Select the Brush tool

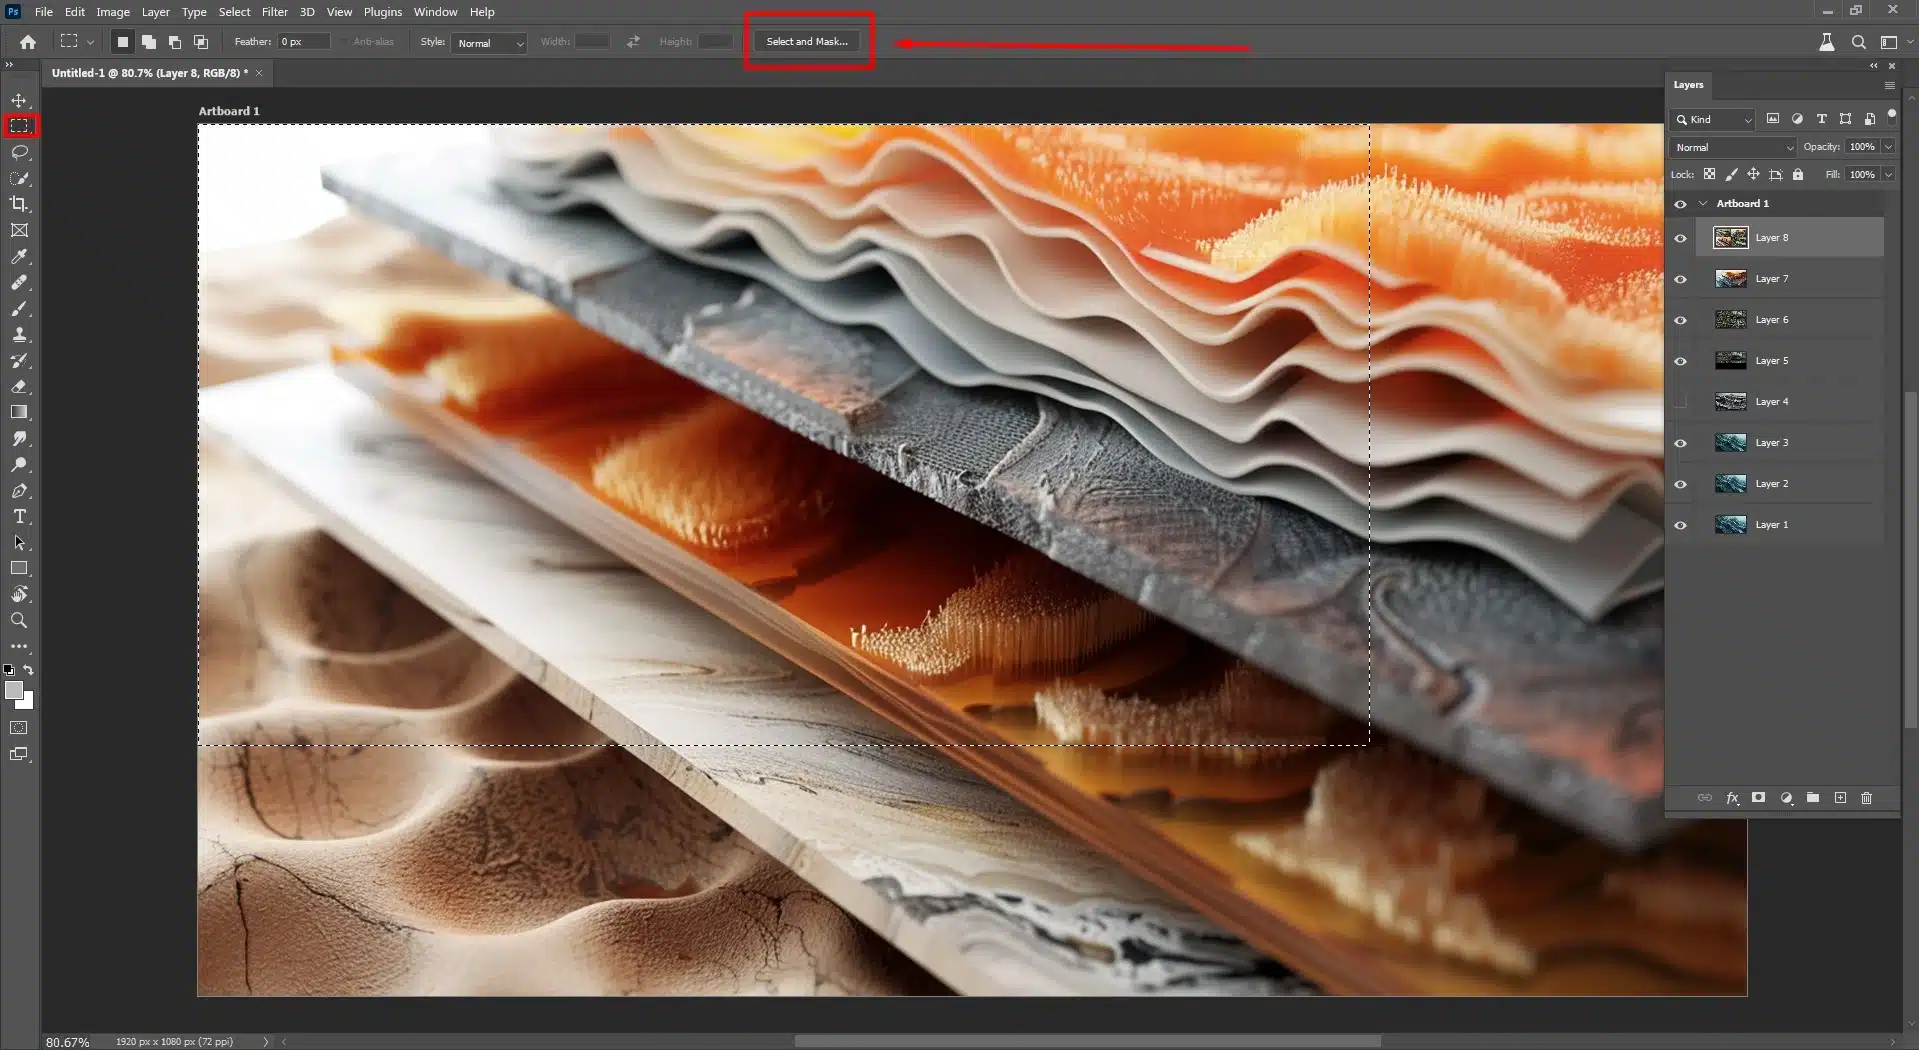click(x=19, y=308)
